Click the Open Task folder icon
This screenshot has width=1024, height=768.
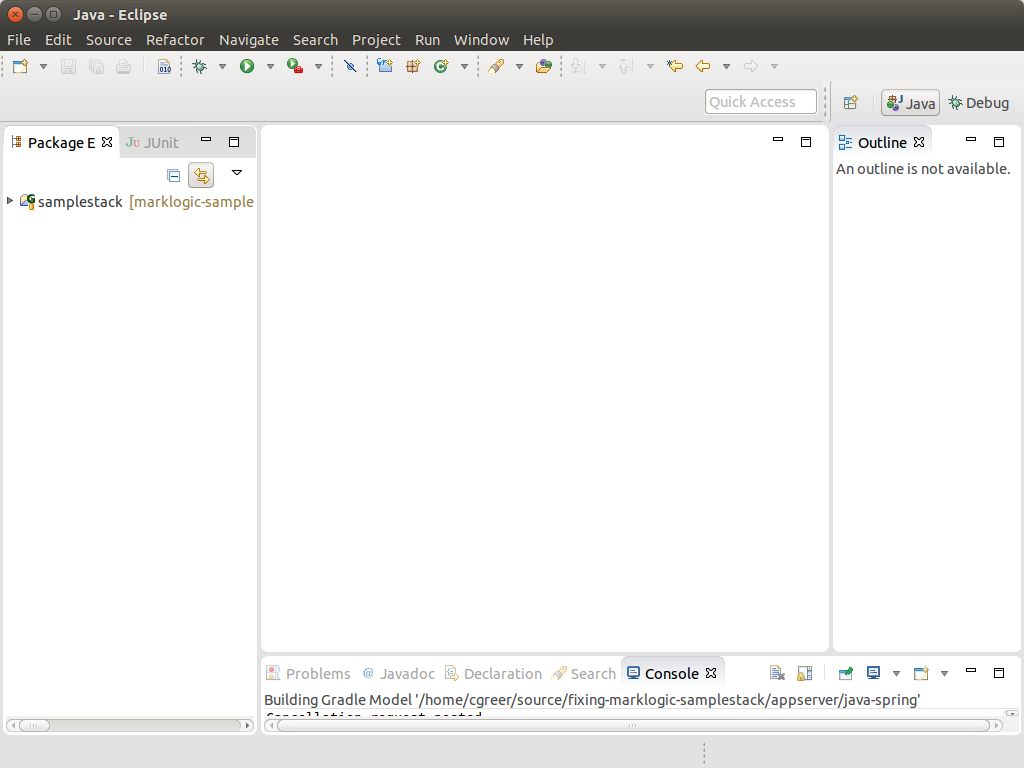[544, 66]
